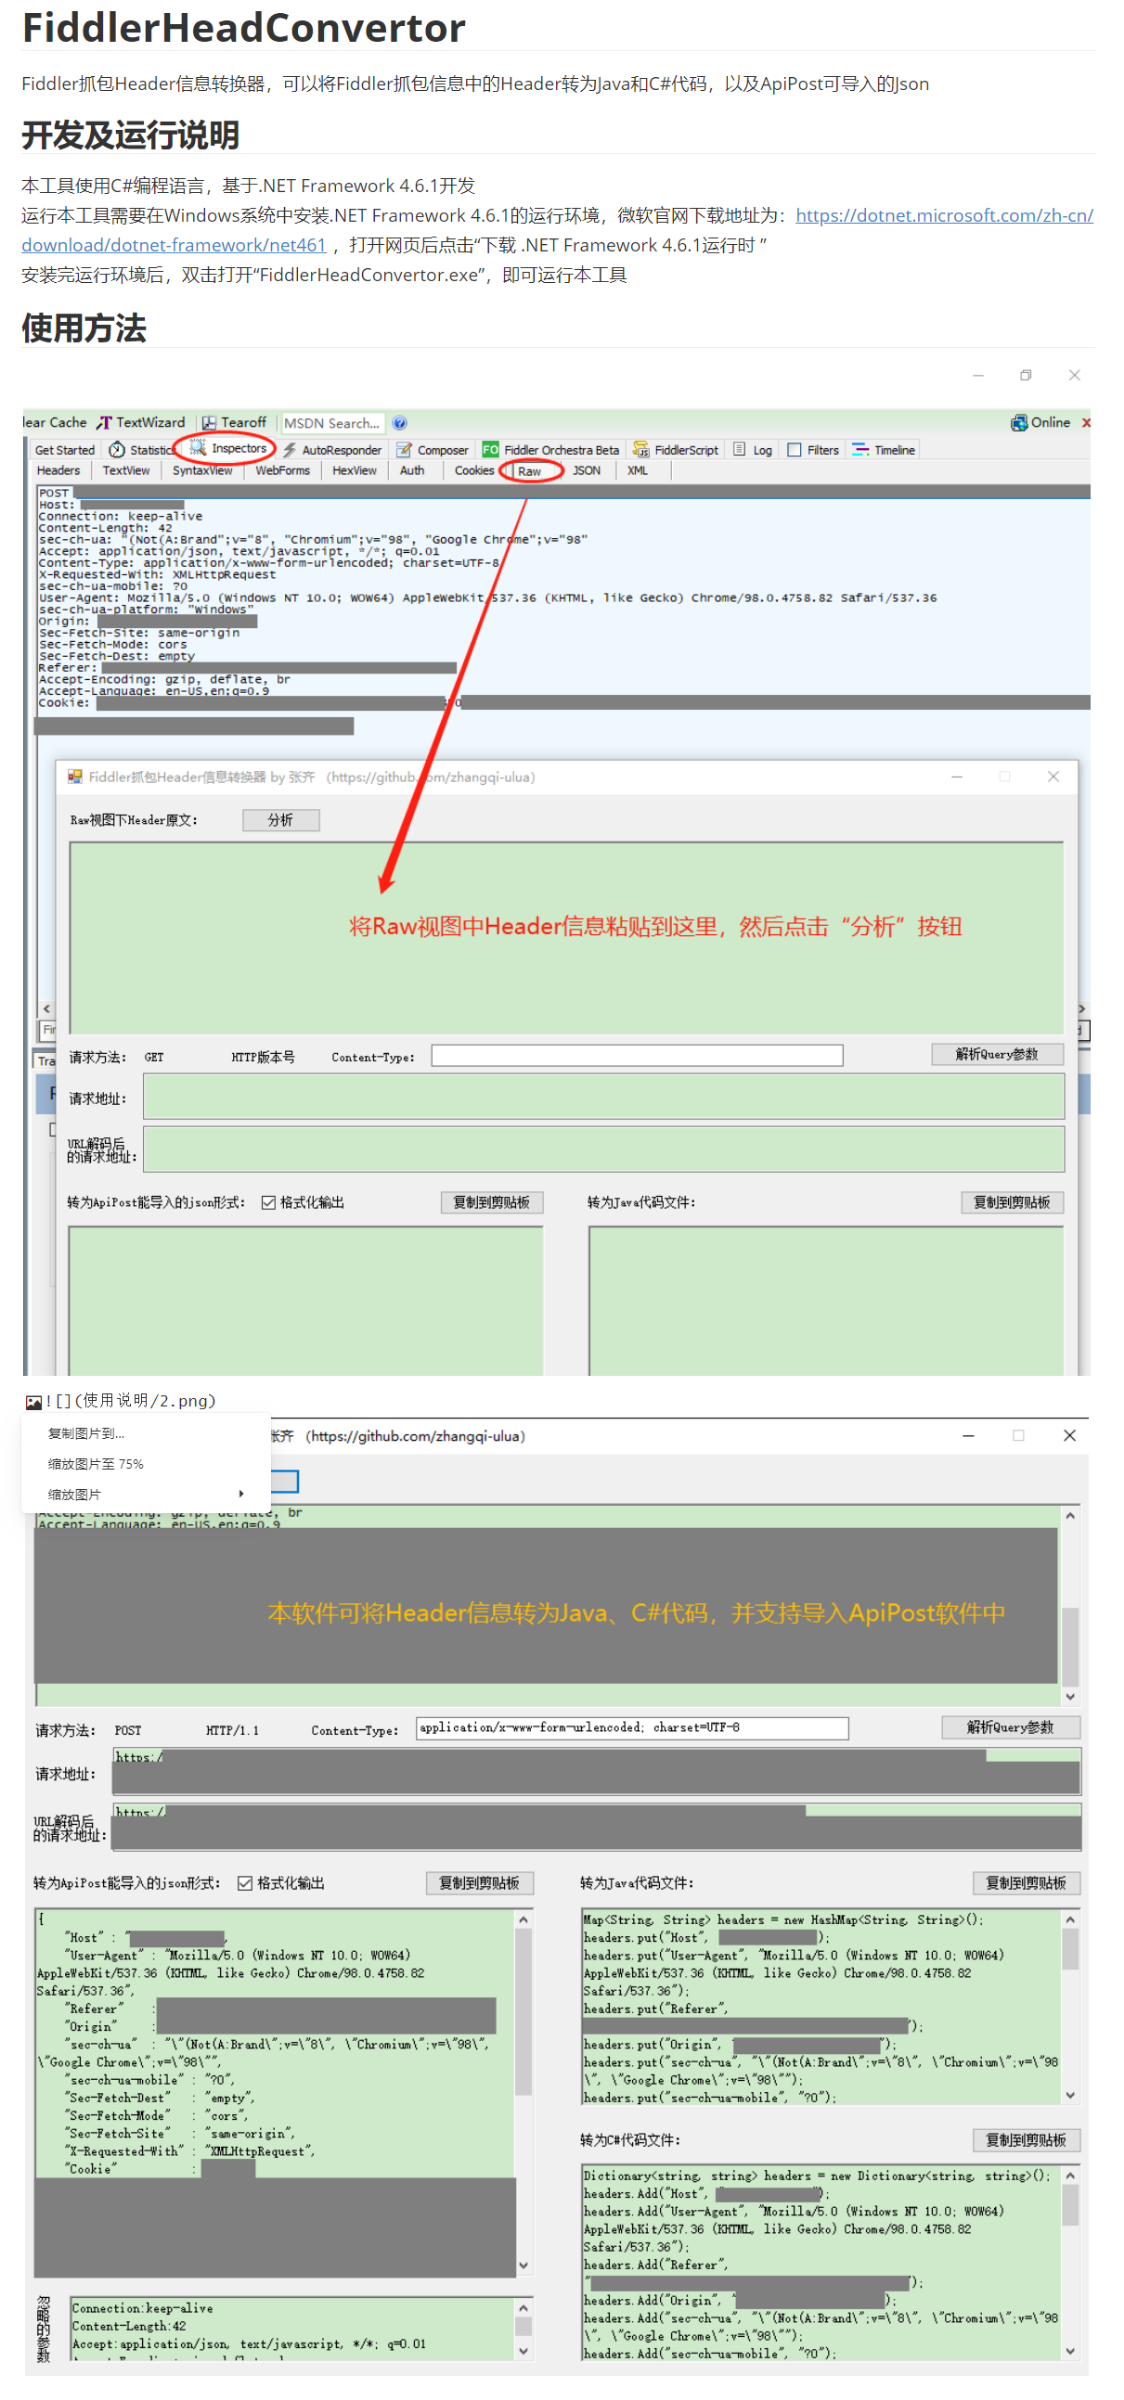
Task: Open the Log tab in Fiddler
Action: (x=752, y=450)
